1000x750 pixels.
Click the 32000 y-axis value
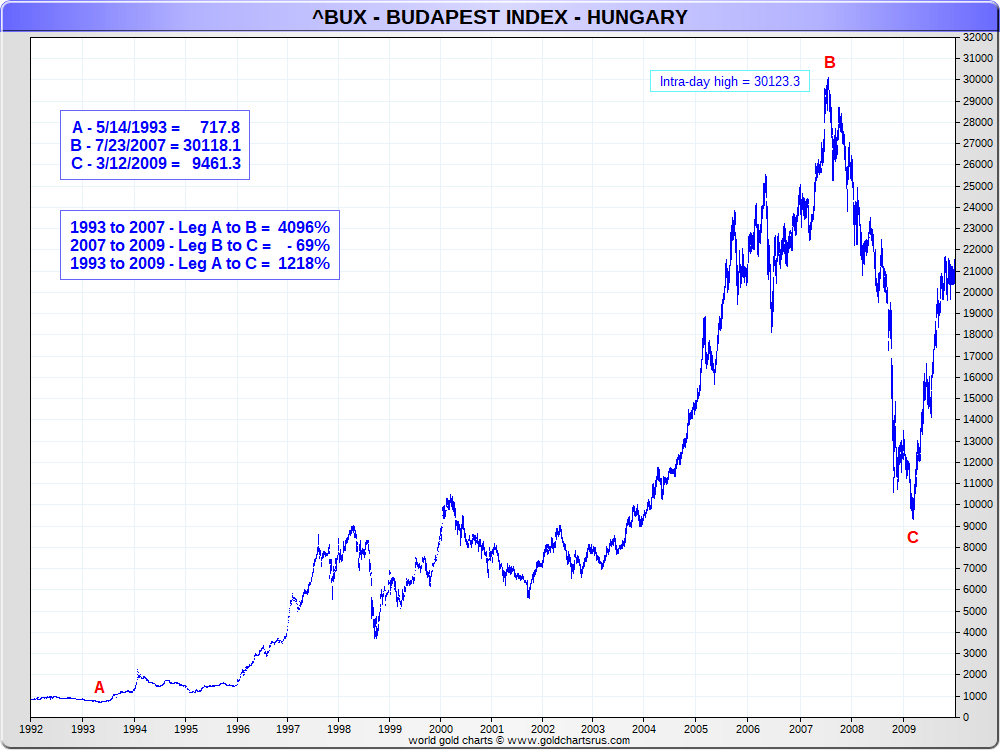(x=978, y=38)
